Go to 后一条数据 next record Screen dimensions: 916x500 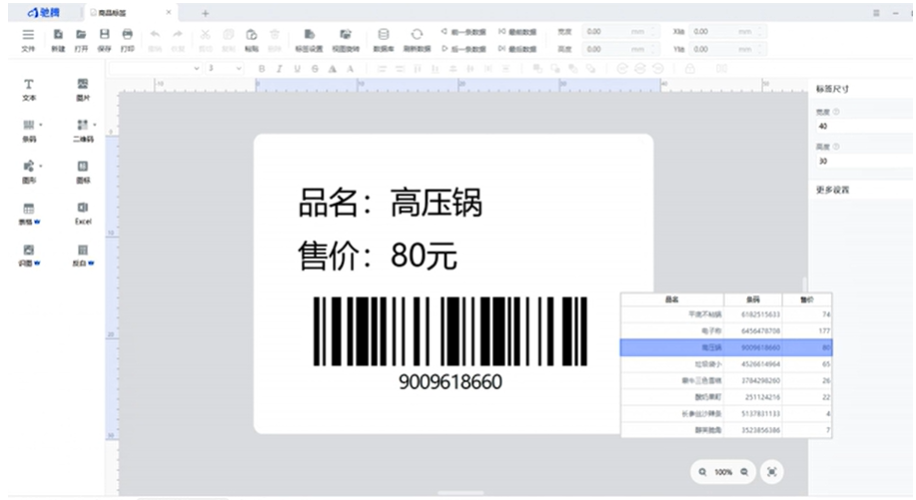(464, 49)
